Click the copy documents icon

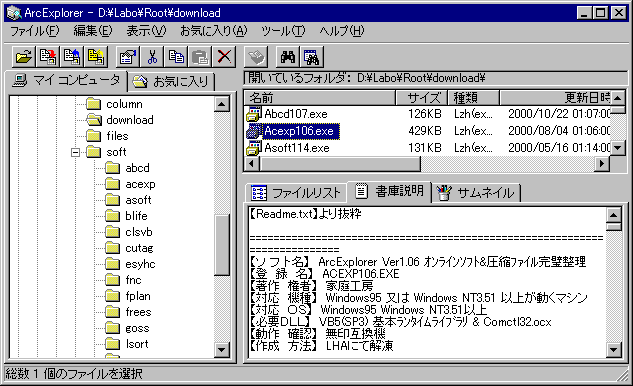(176, 57)
